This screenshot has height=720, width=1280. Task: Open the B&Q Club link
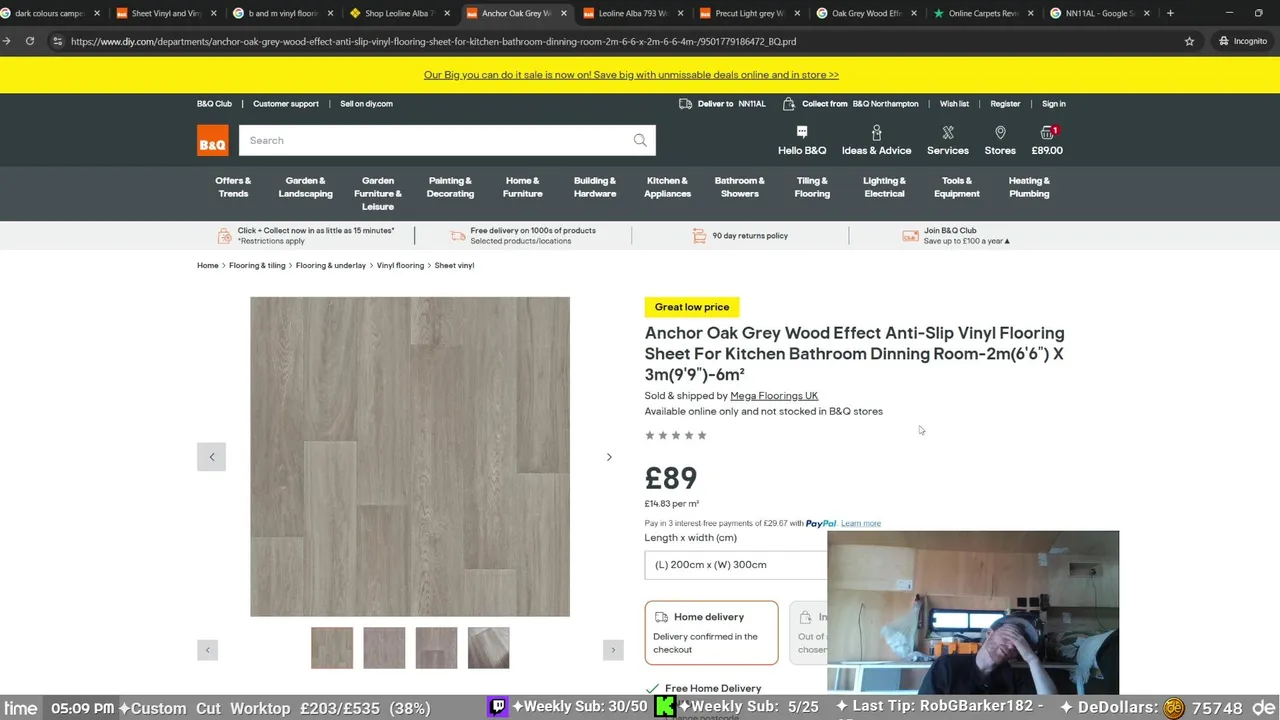coord(214,103)
